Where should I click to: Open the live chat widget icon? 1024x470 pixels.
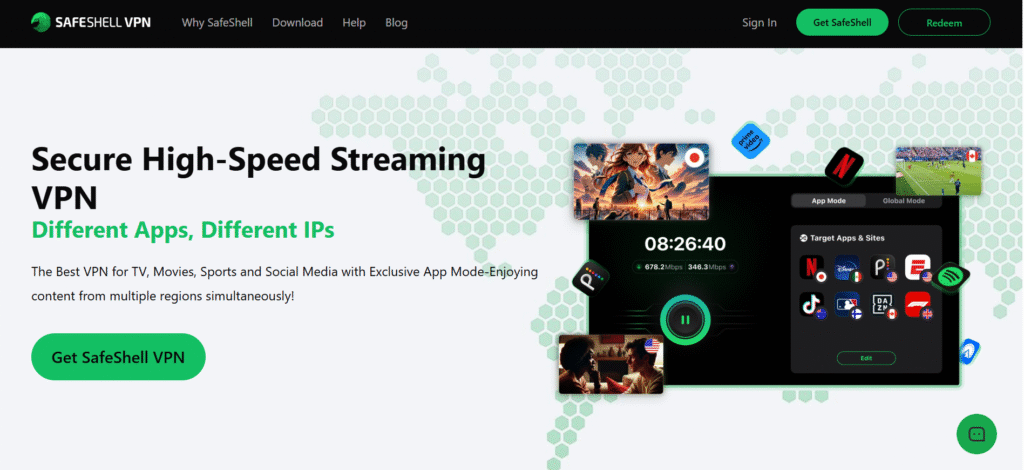pyautogui.click(x=976, y=434)
